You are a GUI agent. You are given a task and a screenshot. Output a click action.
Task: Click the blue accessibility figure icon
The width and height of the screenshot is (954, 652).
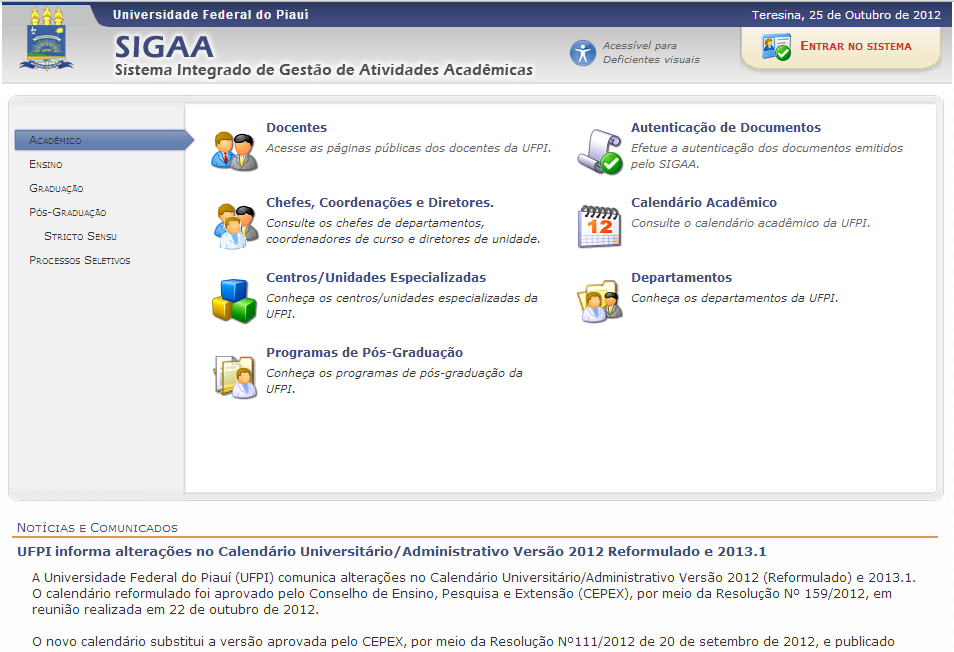(x=583, y=53)
